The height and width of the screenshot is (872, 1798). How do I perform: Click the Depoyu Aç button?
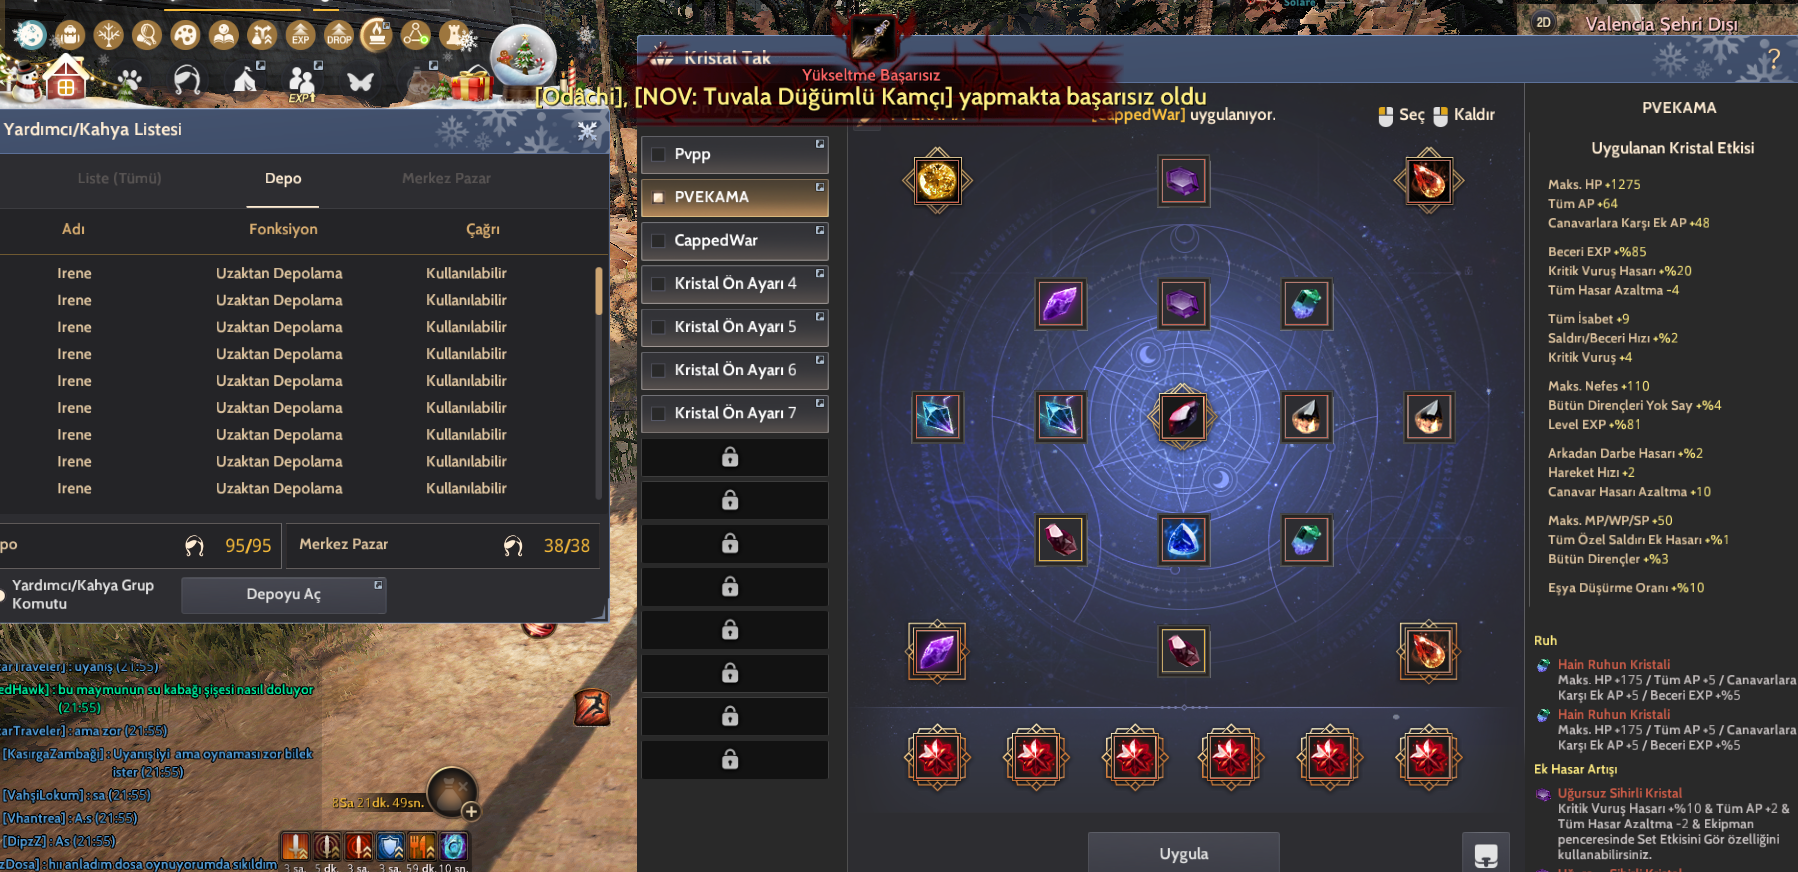(x=284, y=594)
